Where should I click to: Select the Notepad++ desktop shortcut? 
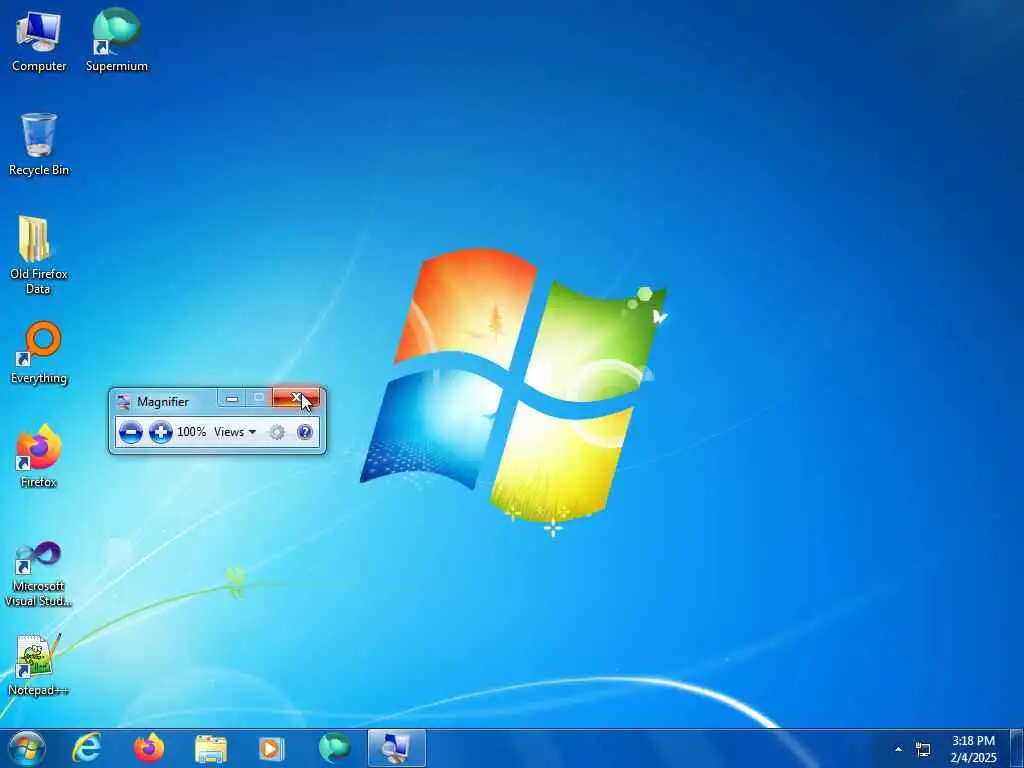(38, 665)
